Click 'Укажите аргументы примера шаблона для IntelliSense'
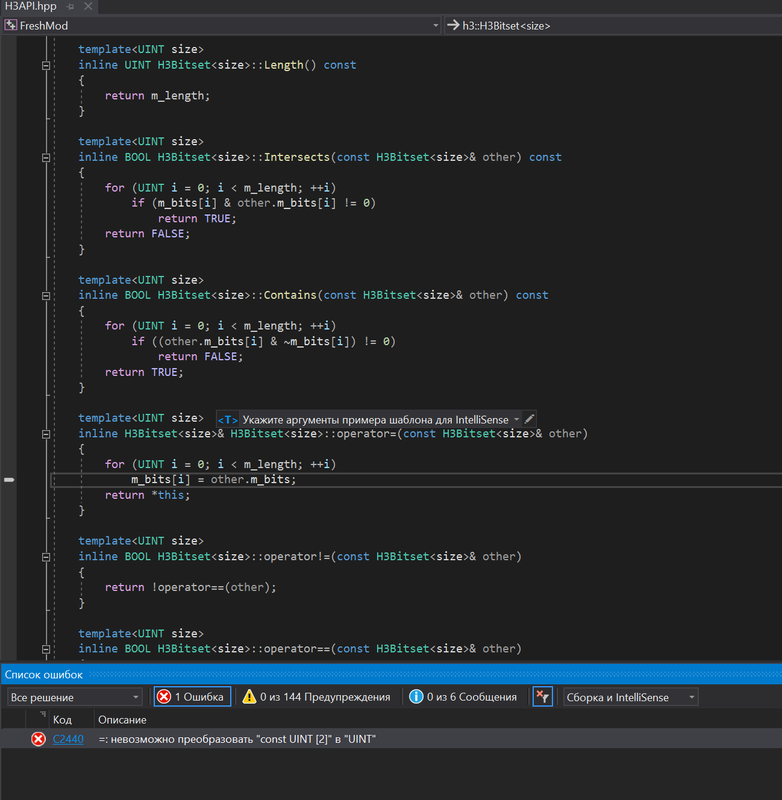 coord(375,420)
